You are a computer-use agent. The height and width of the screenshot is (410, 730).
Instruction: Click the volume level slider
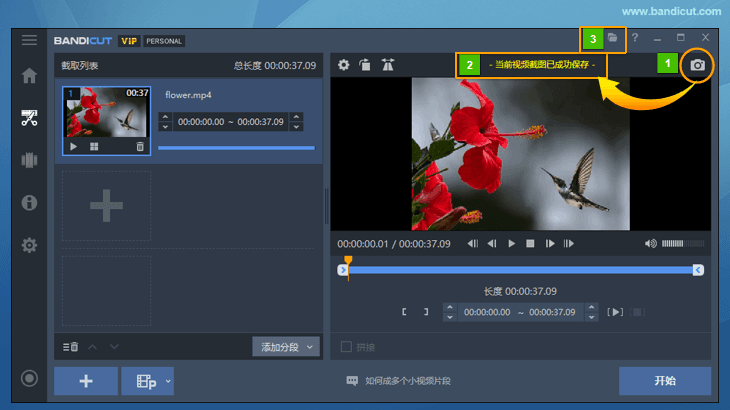(682, 243)
